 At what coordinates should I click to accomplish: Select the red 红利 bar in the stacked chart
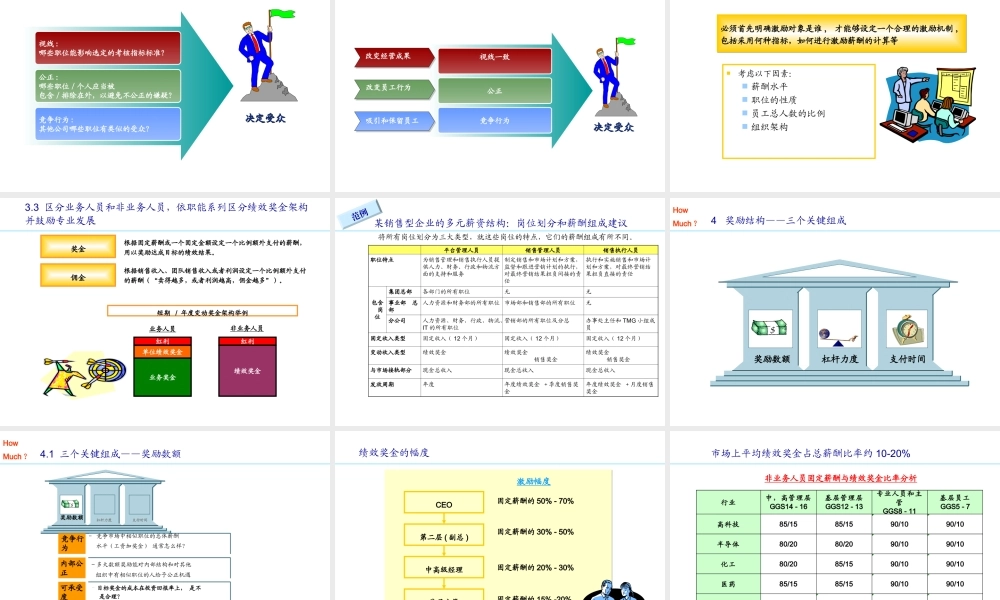(x=162, y=341)
